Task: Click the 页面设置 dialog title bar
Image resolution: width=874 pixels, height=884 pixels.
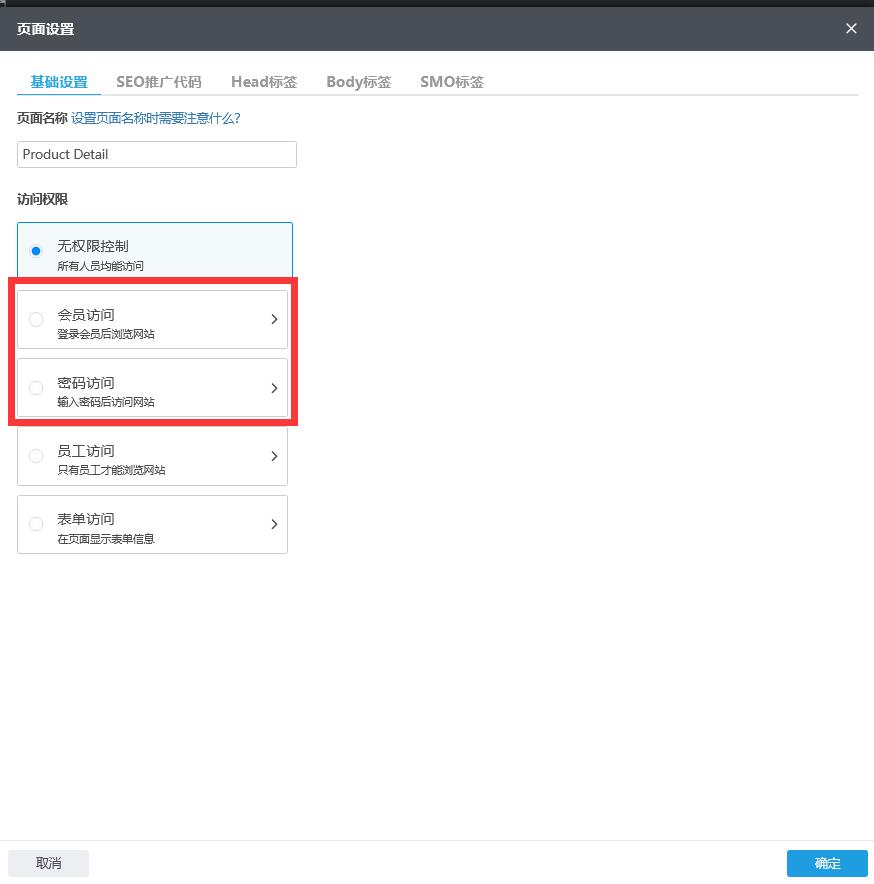Action: [x=400, y=29]
